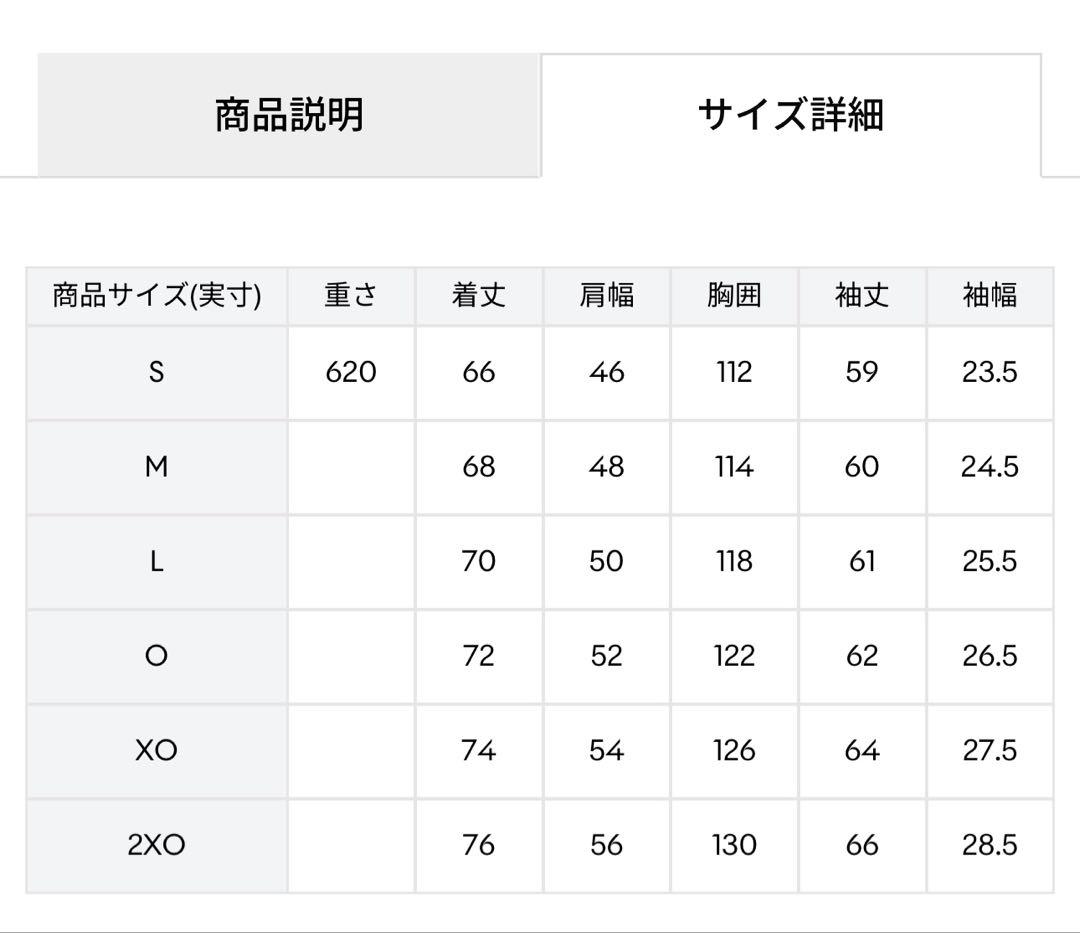Click the 着丈 column header
Viewport: 1080px width, 933px height.
[479, 296]
